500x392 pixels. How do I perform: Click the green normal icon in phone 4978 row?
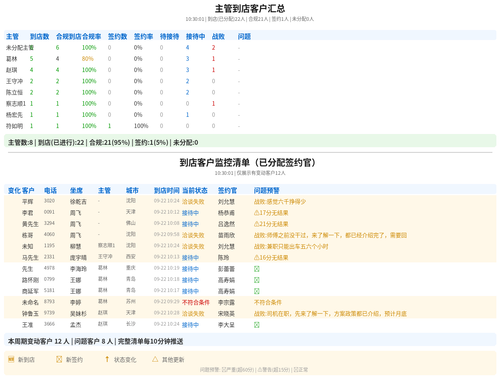tap(257, 269)
